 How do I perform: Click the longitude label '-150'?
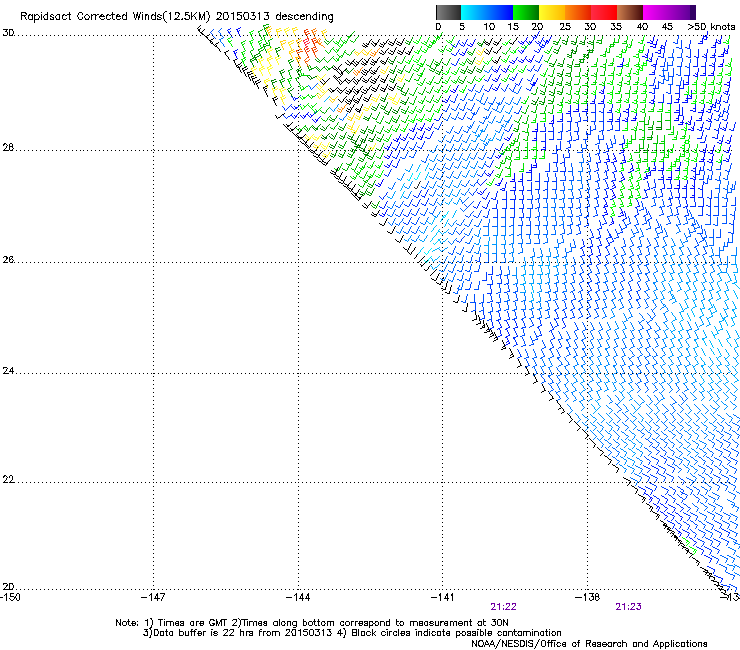(x=10, y=597)
